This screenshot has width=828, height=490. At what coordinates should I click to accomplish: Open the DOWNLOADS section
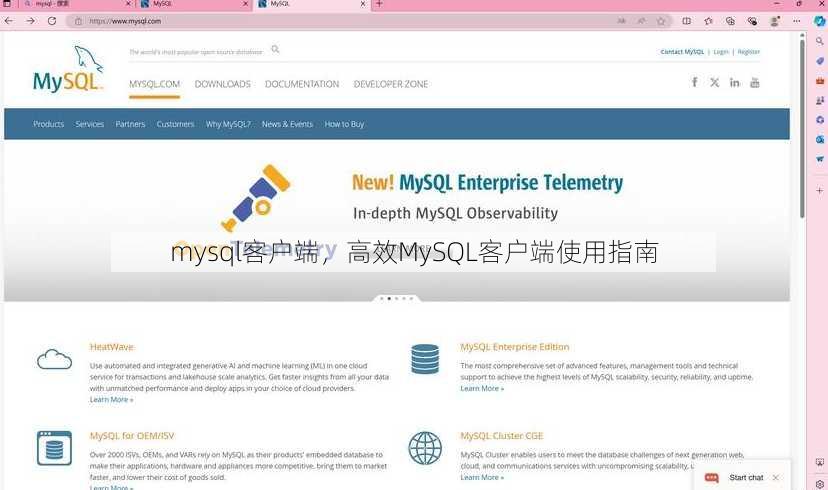(x=222, y=84)
